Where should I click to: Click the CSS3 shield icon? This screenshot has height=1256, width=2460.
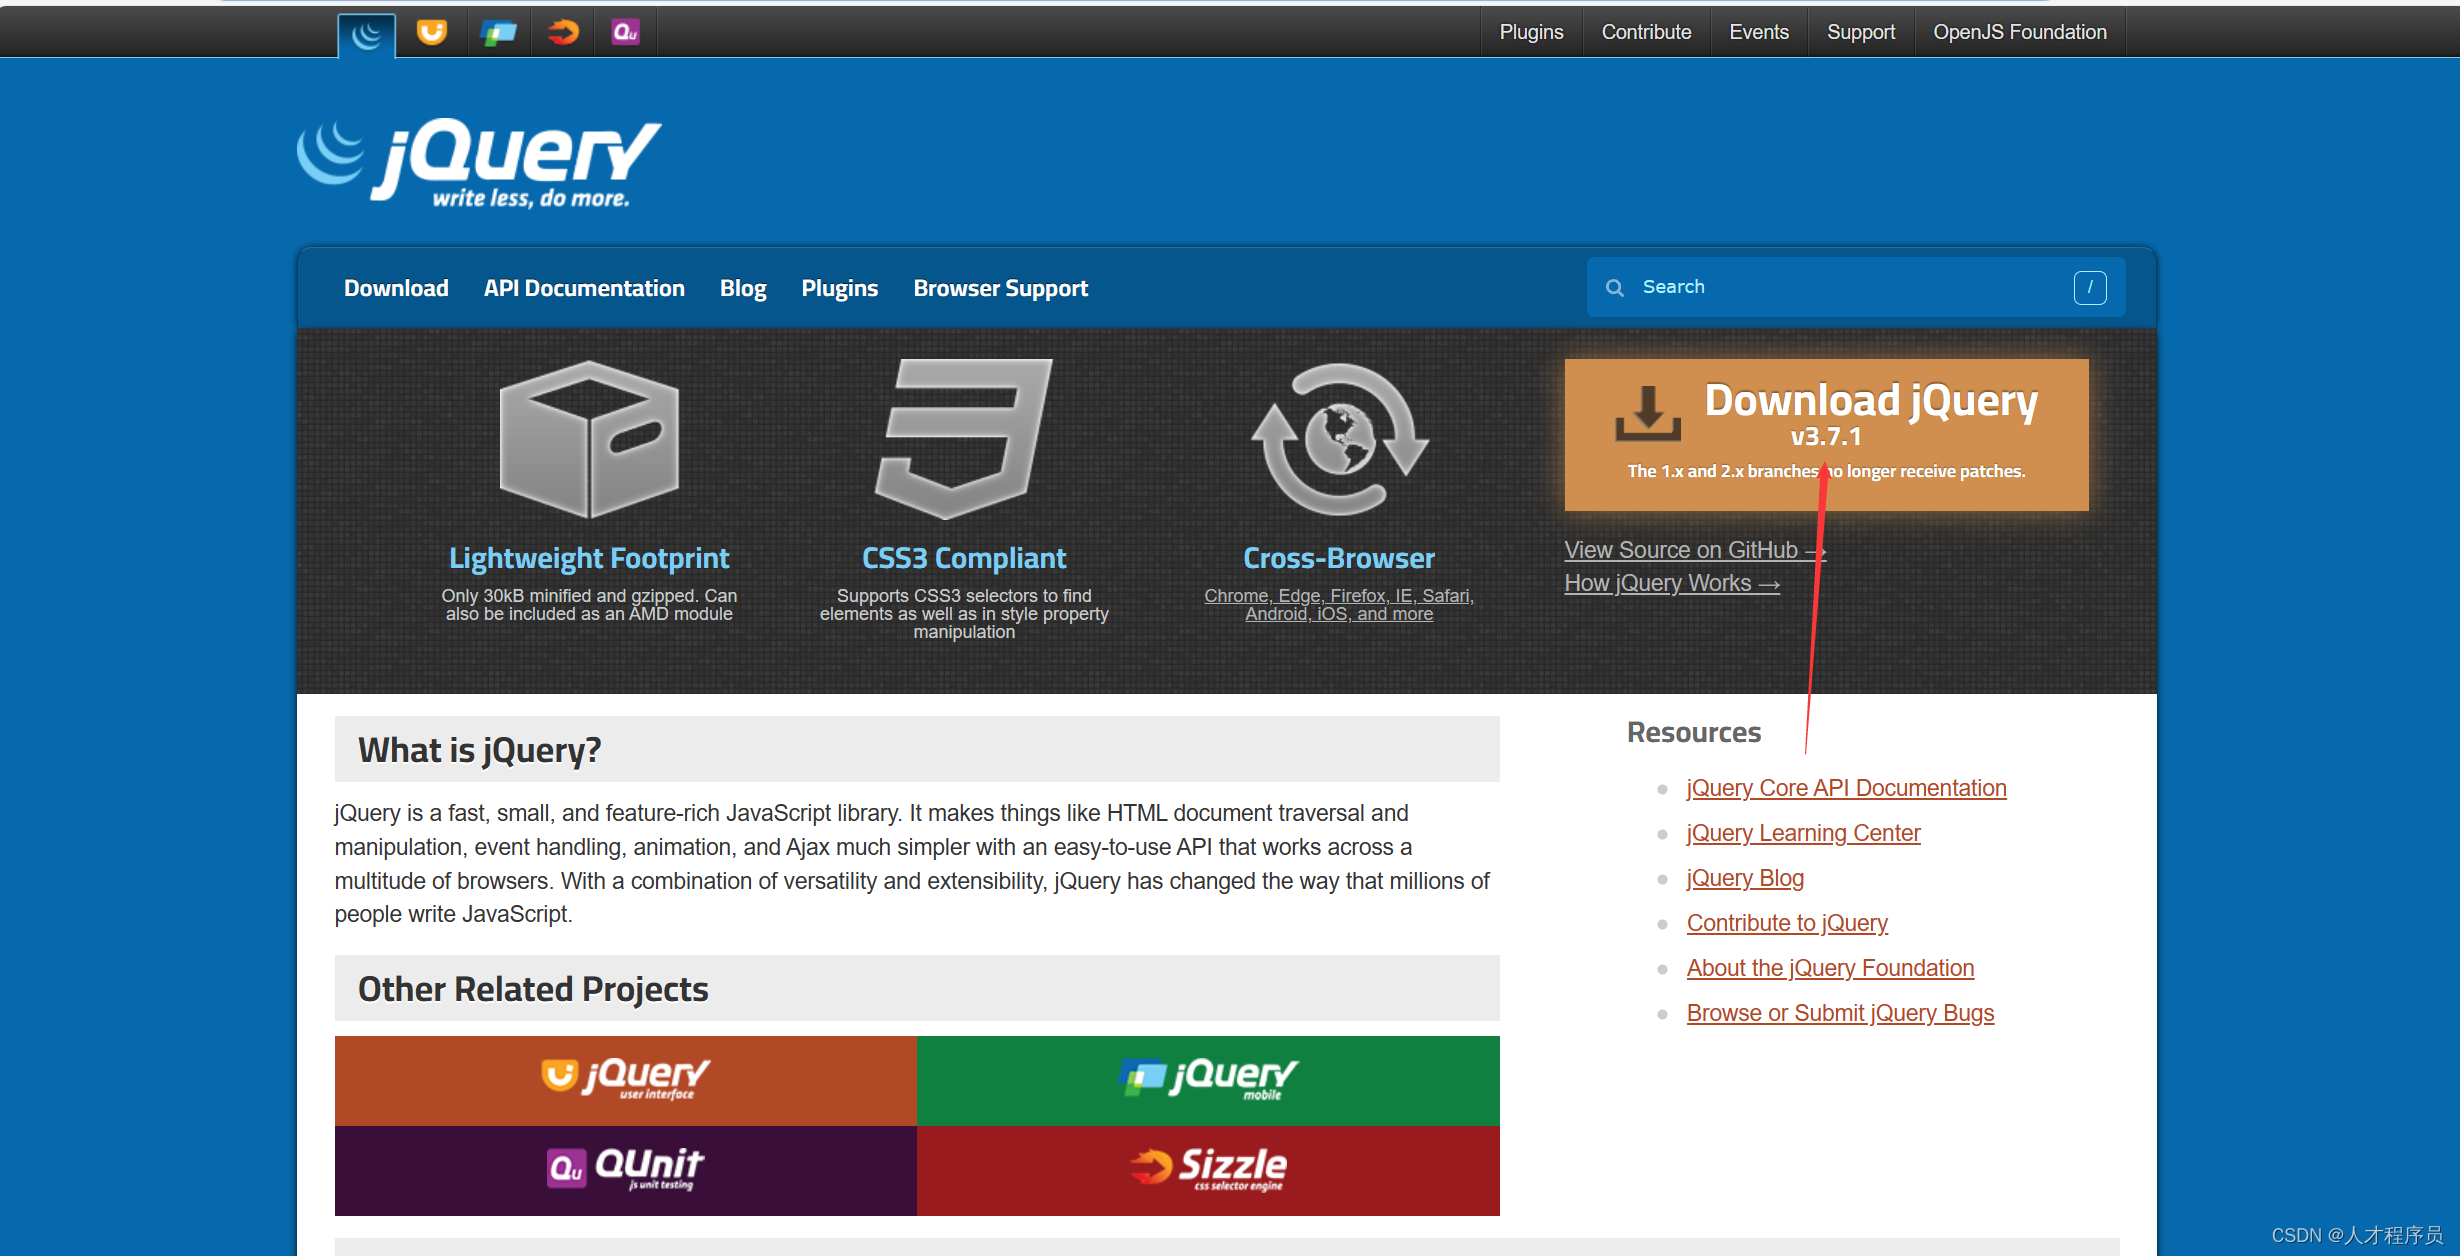[964, 440]
